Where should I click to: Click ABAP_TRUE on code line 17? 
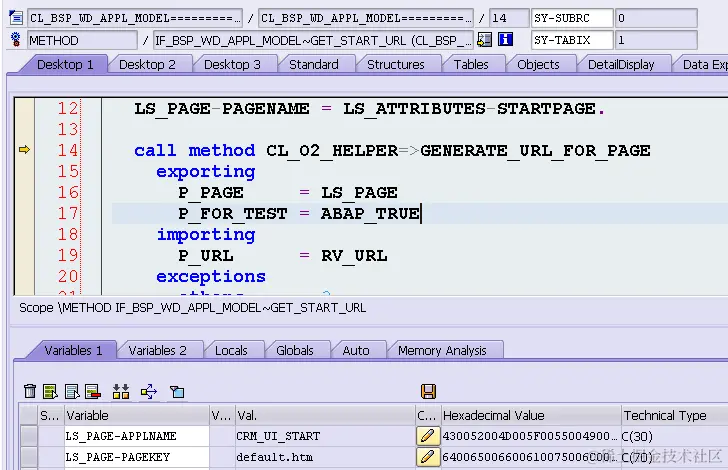pos(370,214)
